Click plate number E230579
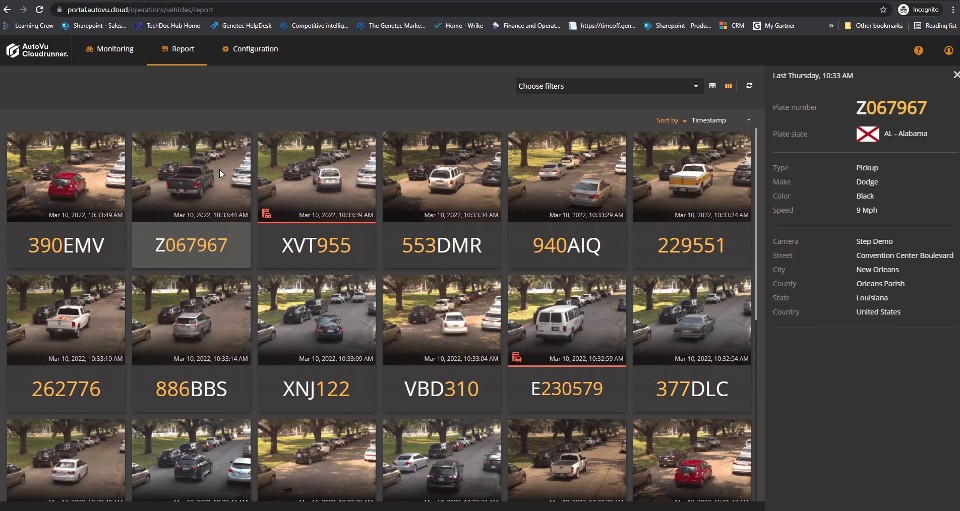Screen dimensions: 960x511 pyautogui.click(x=567, y=389)
